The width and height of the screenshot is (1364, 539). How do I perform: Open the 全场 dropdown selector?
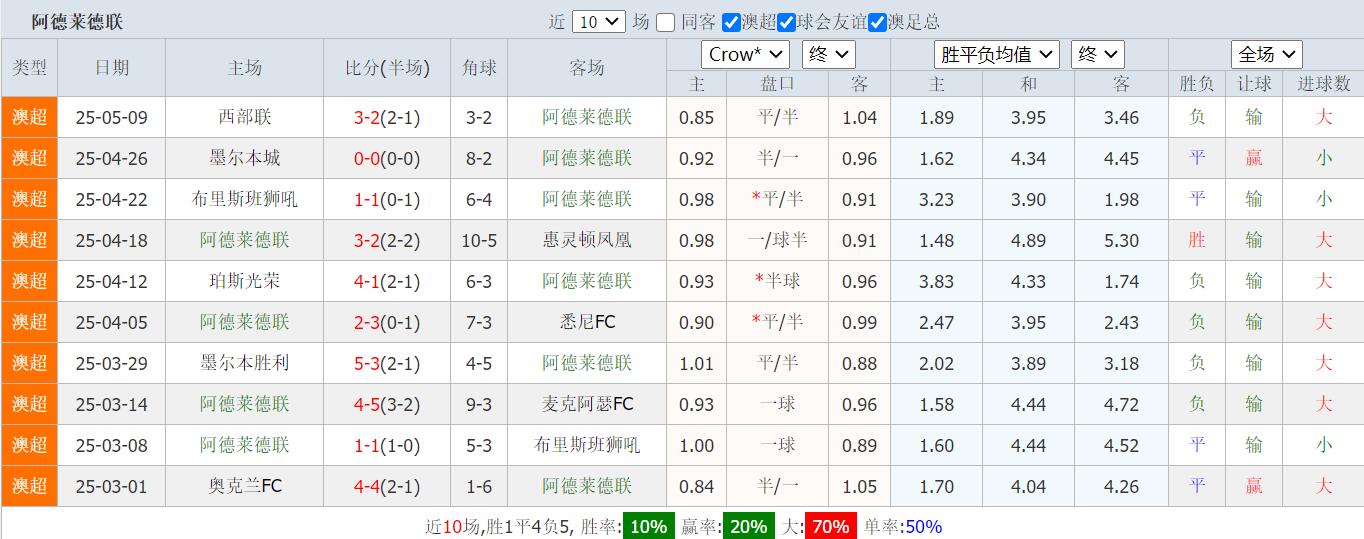point(1266,54)
